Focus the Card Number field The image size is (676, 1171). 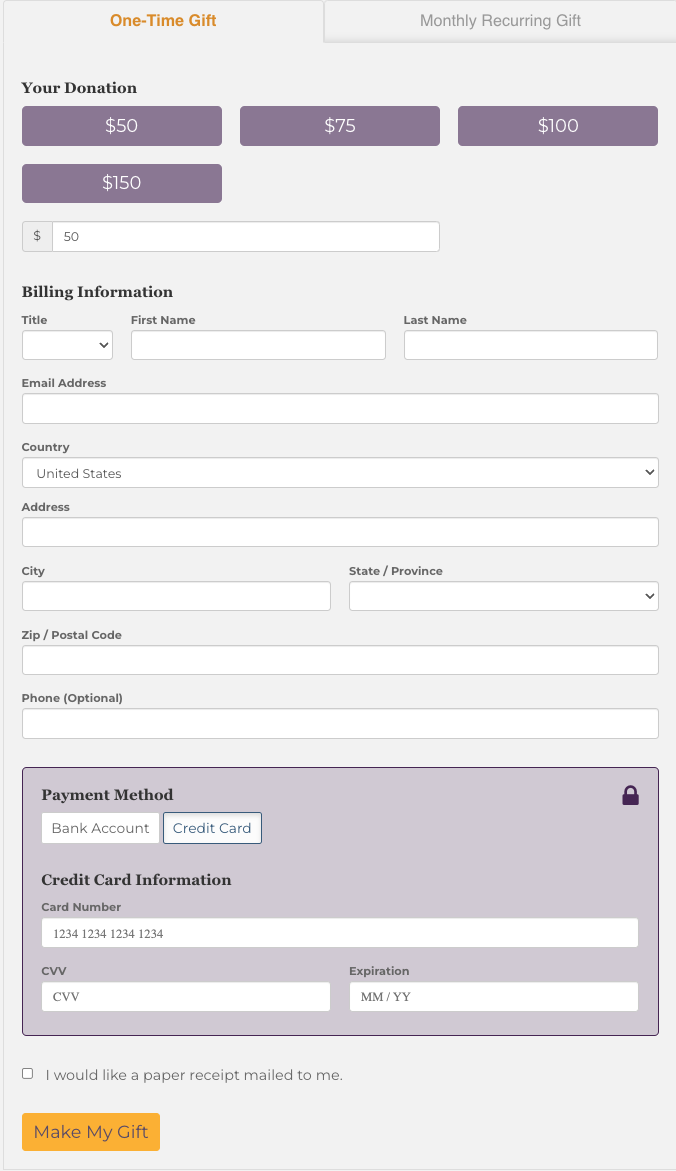tap(340, 933)
